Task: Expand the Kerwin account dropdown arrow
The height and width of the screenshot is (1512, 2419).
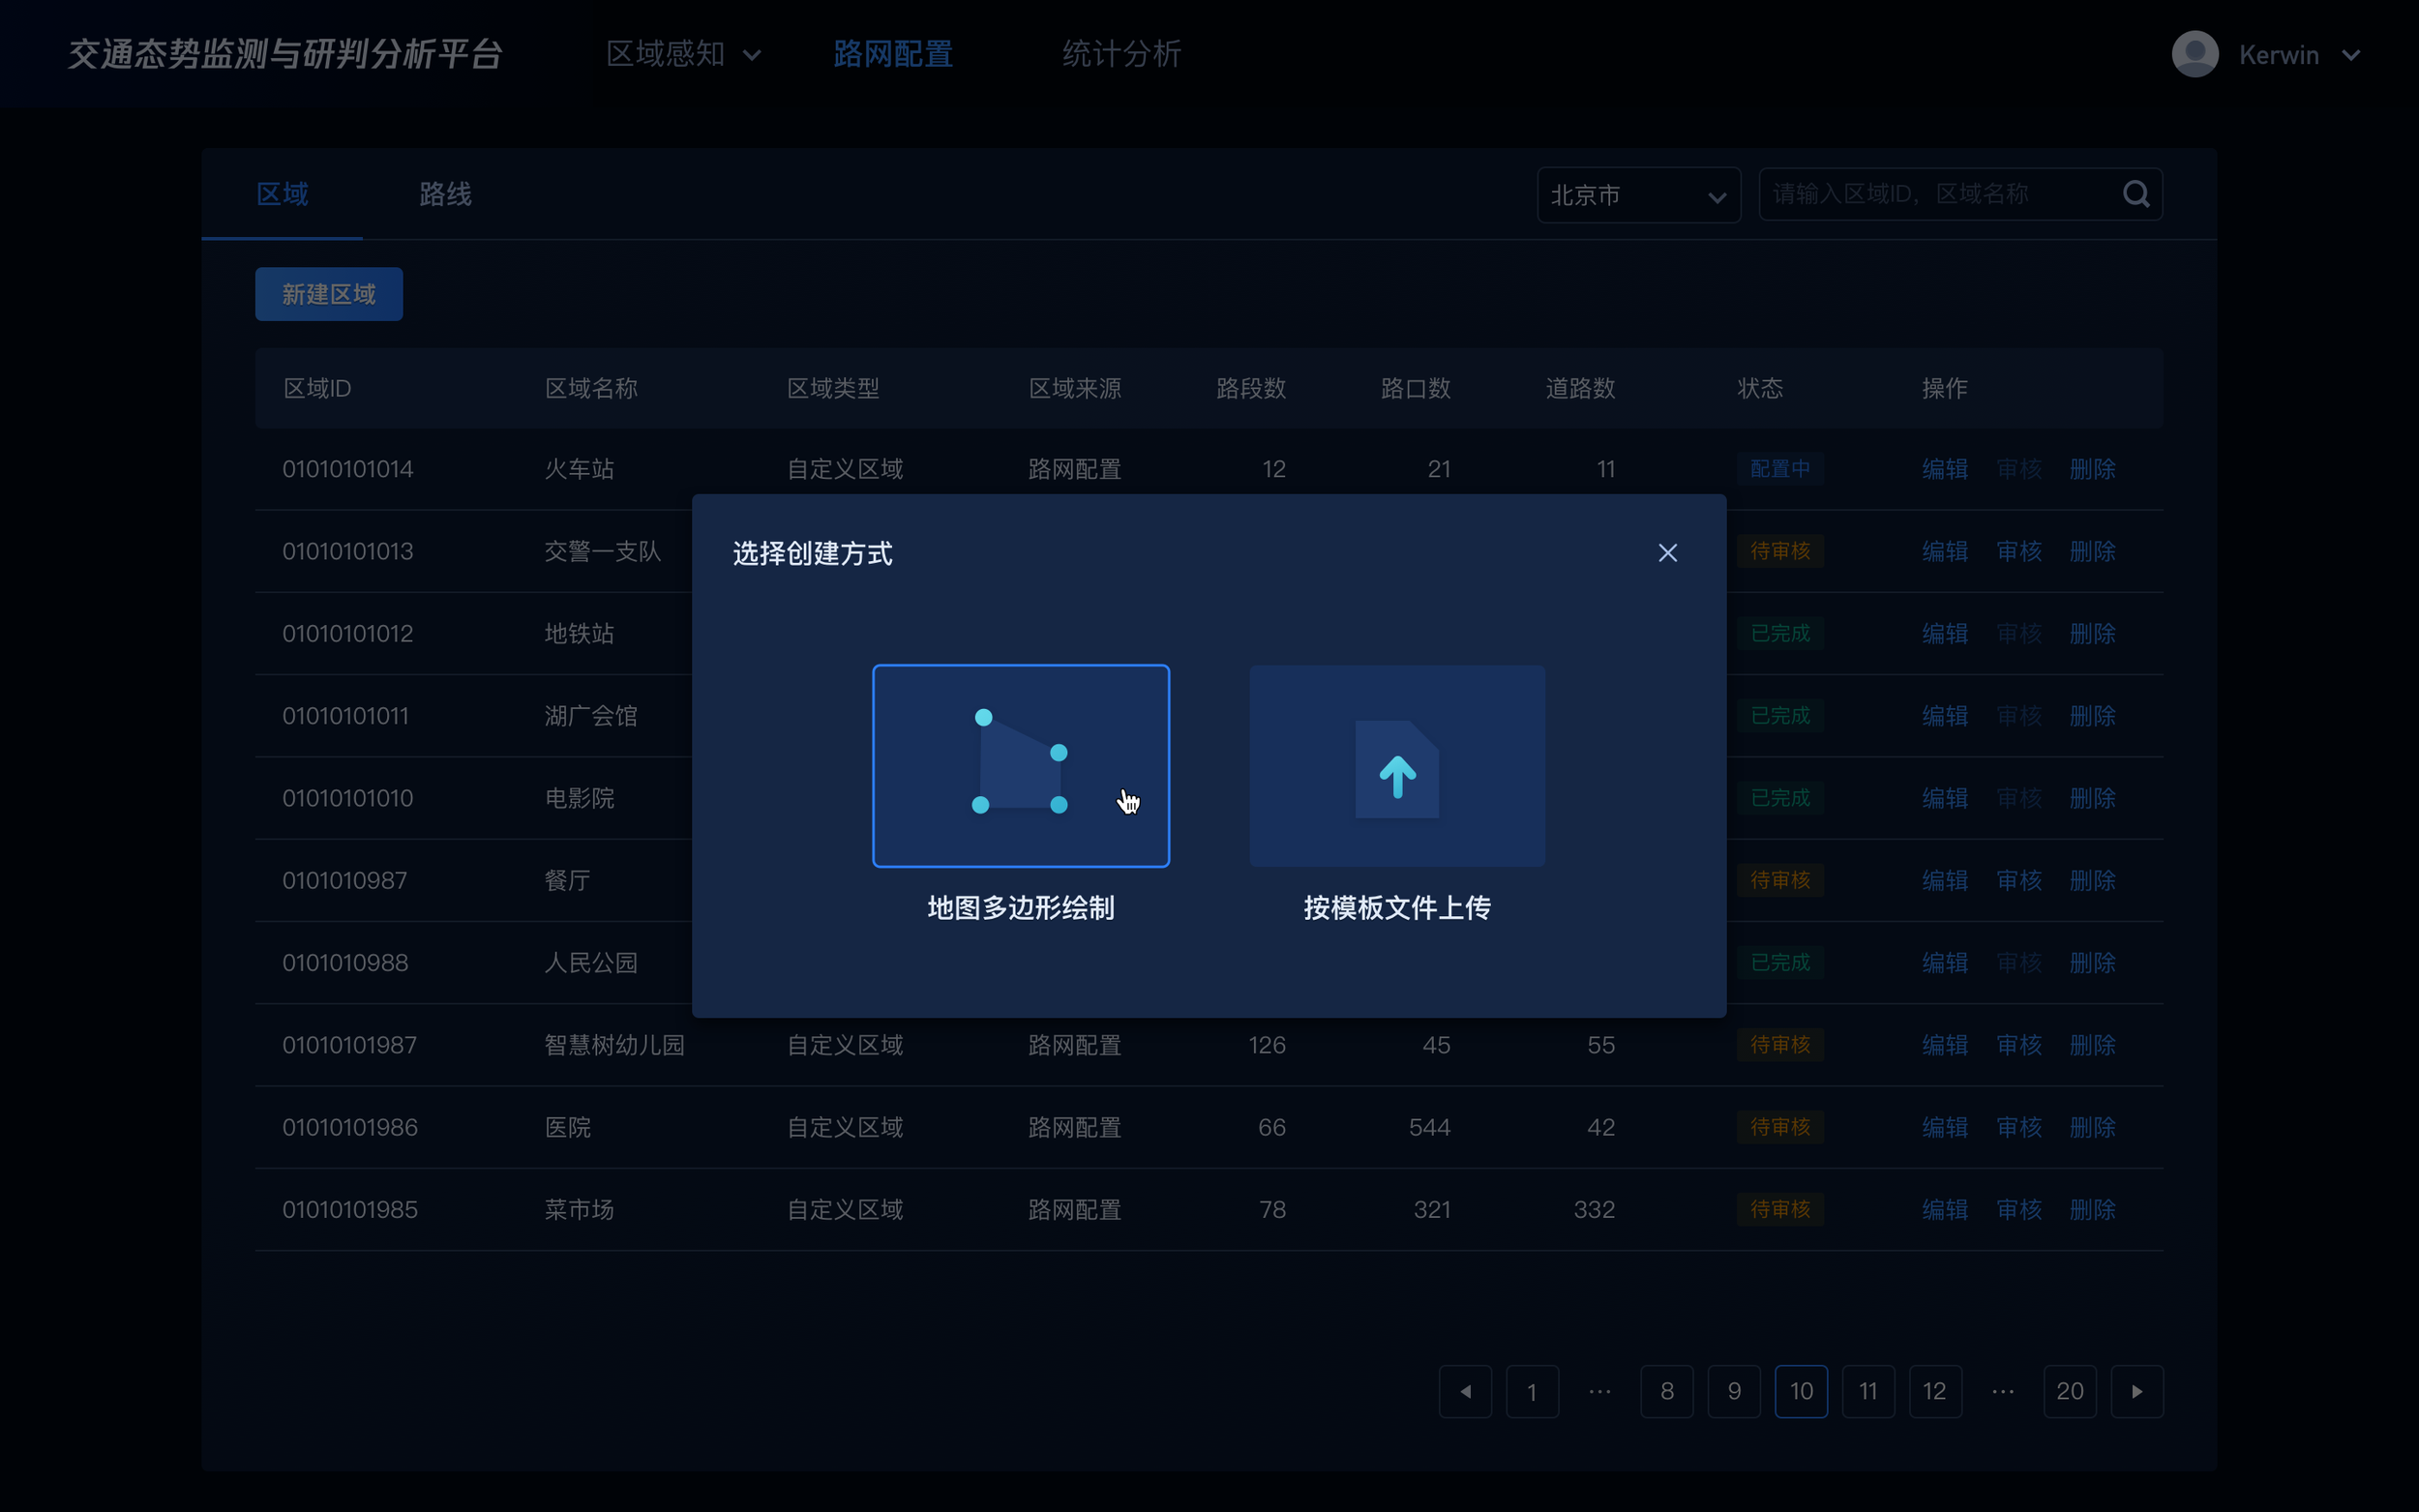Action: [x=2351, y=56]
